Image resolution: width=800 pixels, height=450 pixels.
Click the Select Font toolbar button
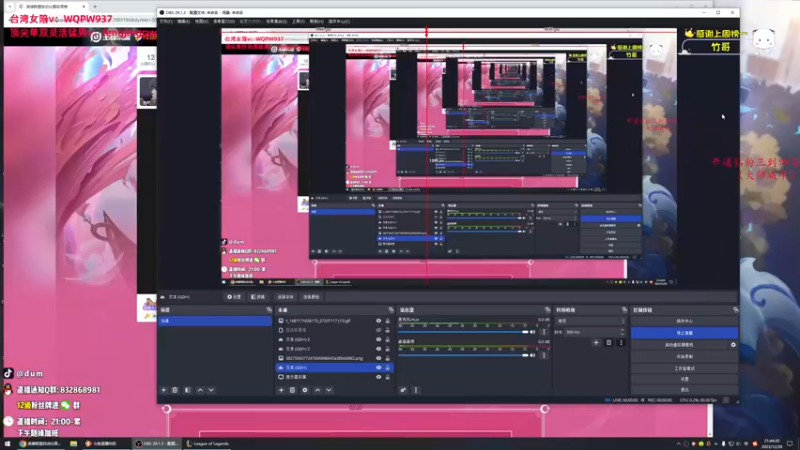[285, 297]
